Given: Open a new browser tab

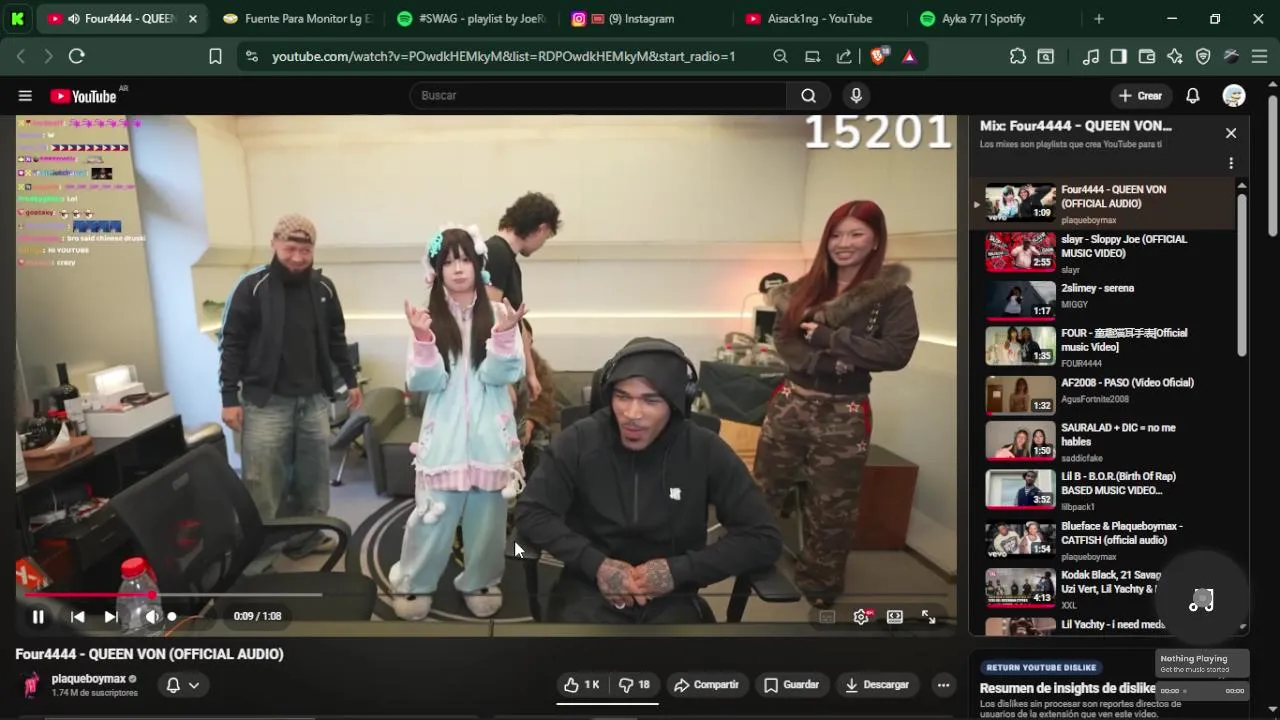Looking at the screenshot, I should 1099,19.
